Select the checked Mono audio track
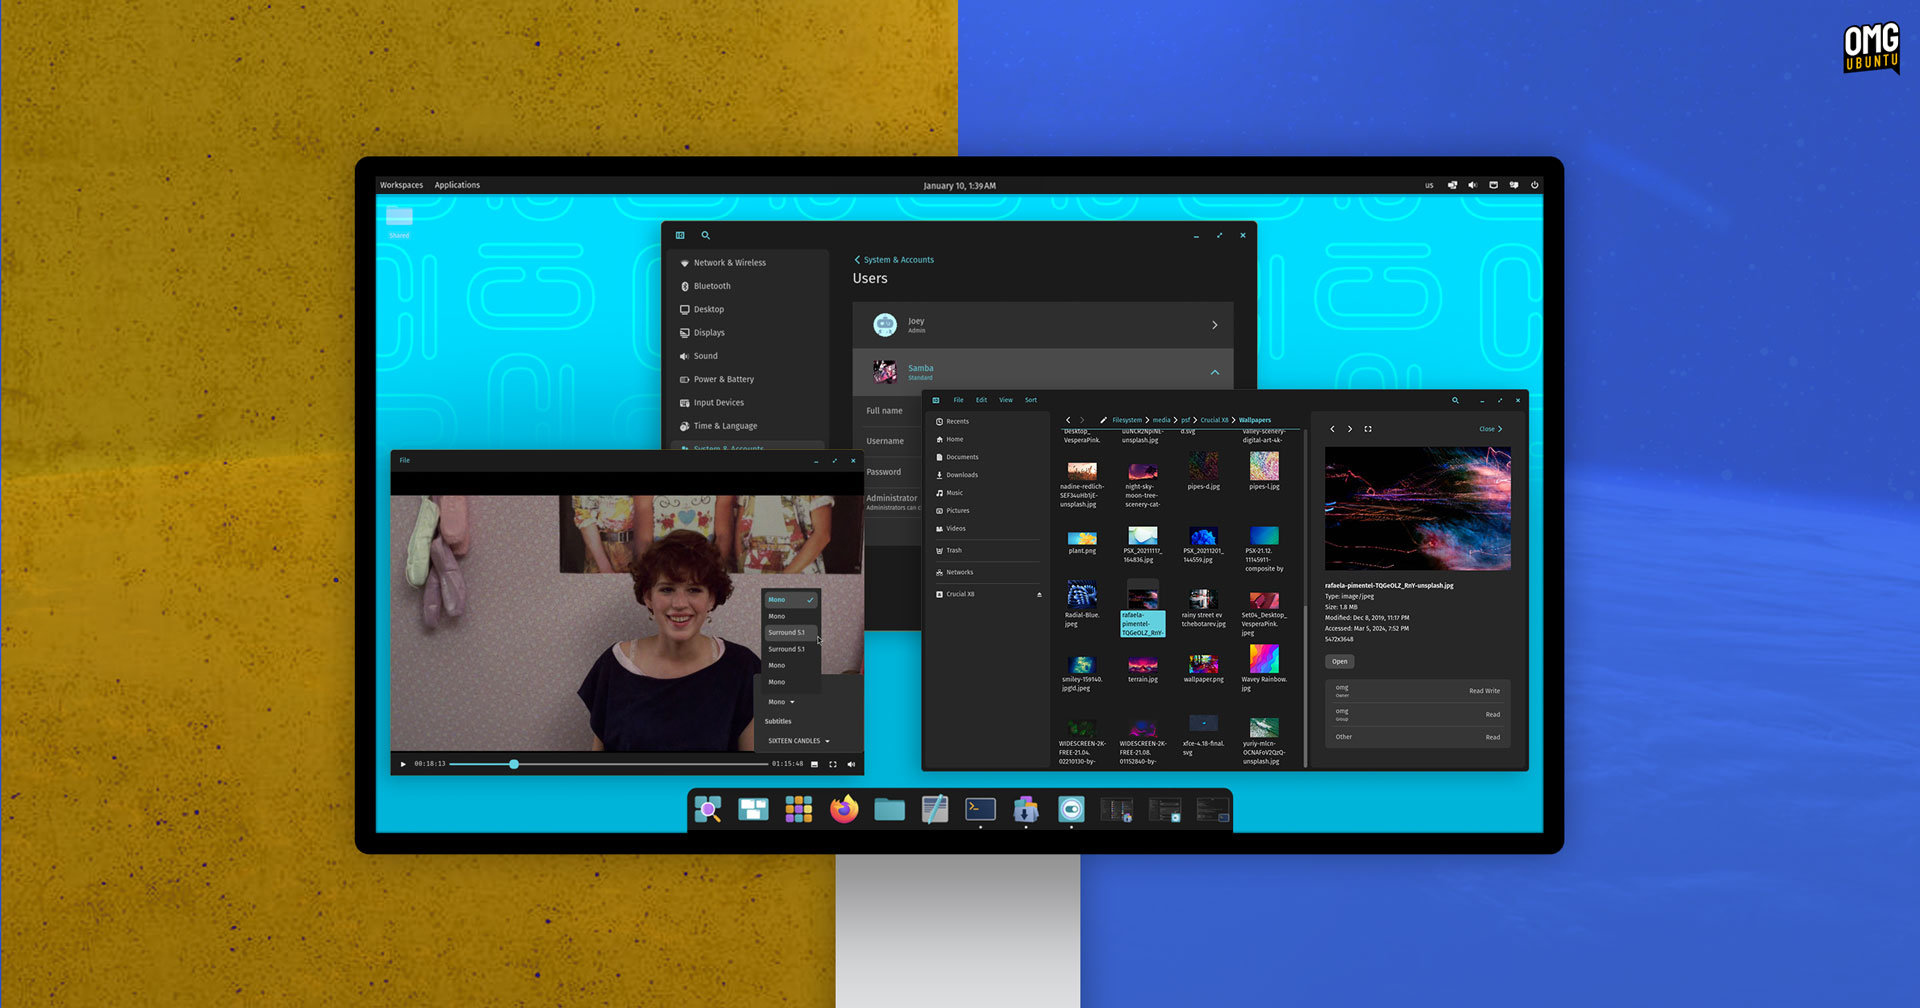This screenshot has width=1920, height=1008. 791,600
